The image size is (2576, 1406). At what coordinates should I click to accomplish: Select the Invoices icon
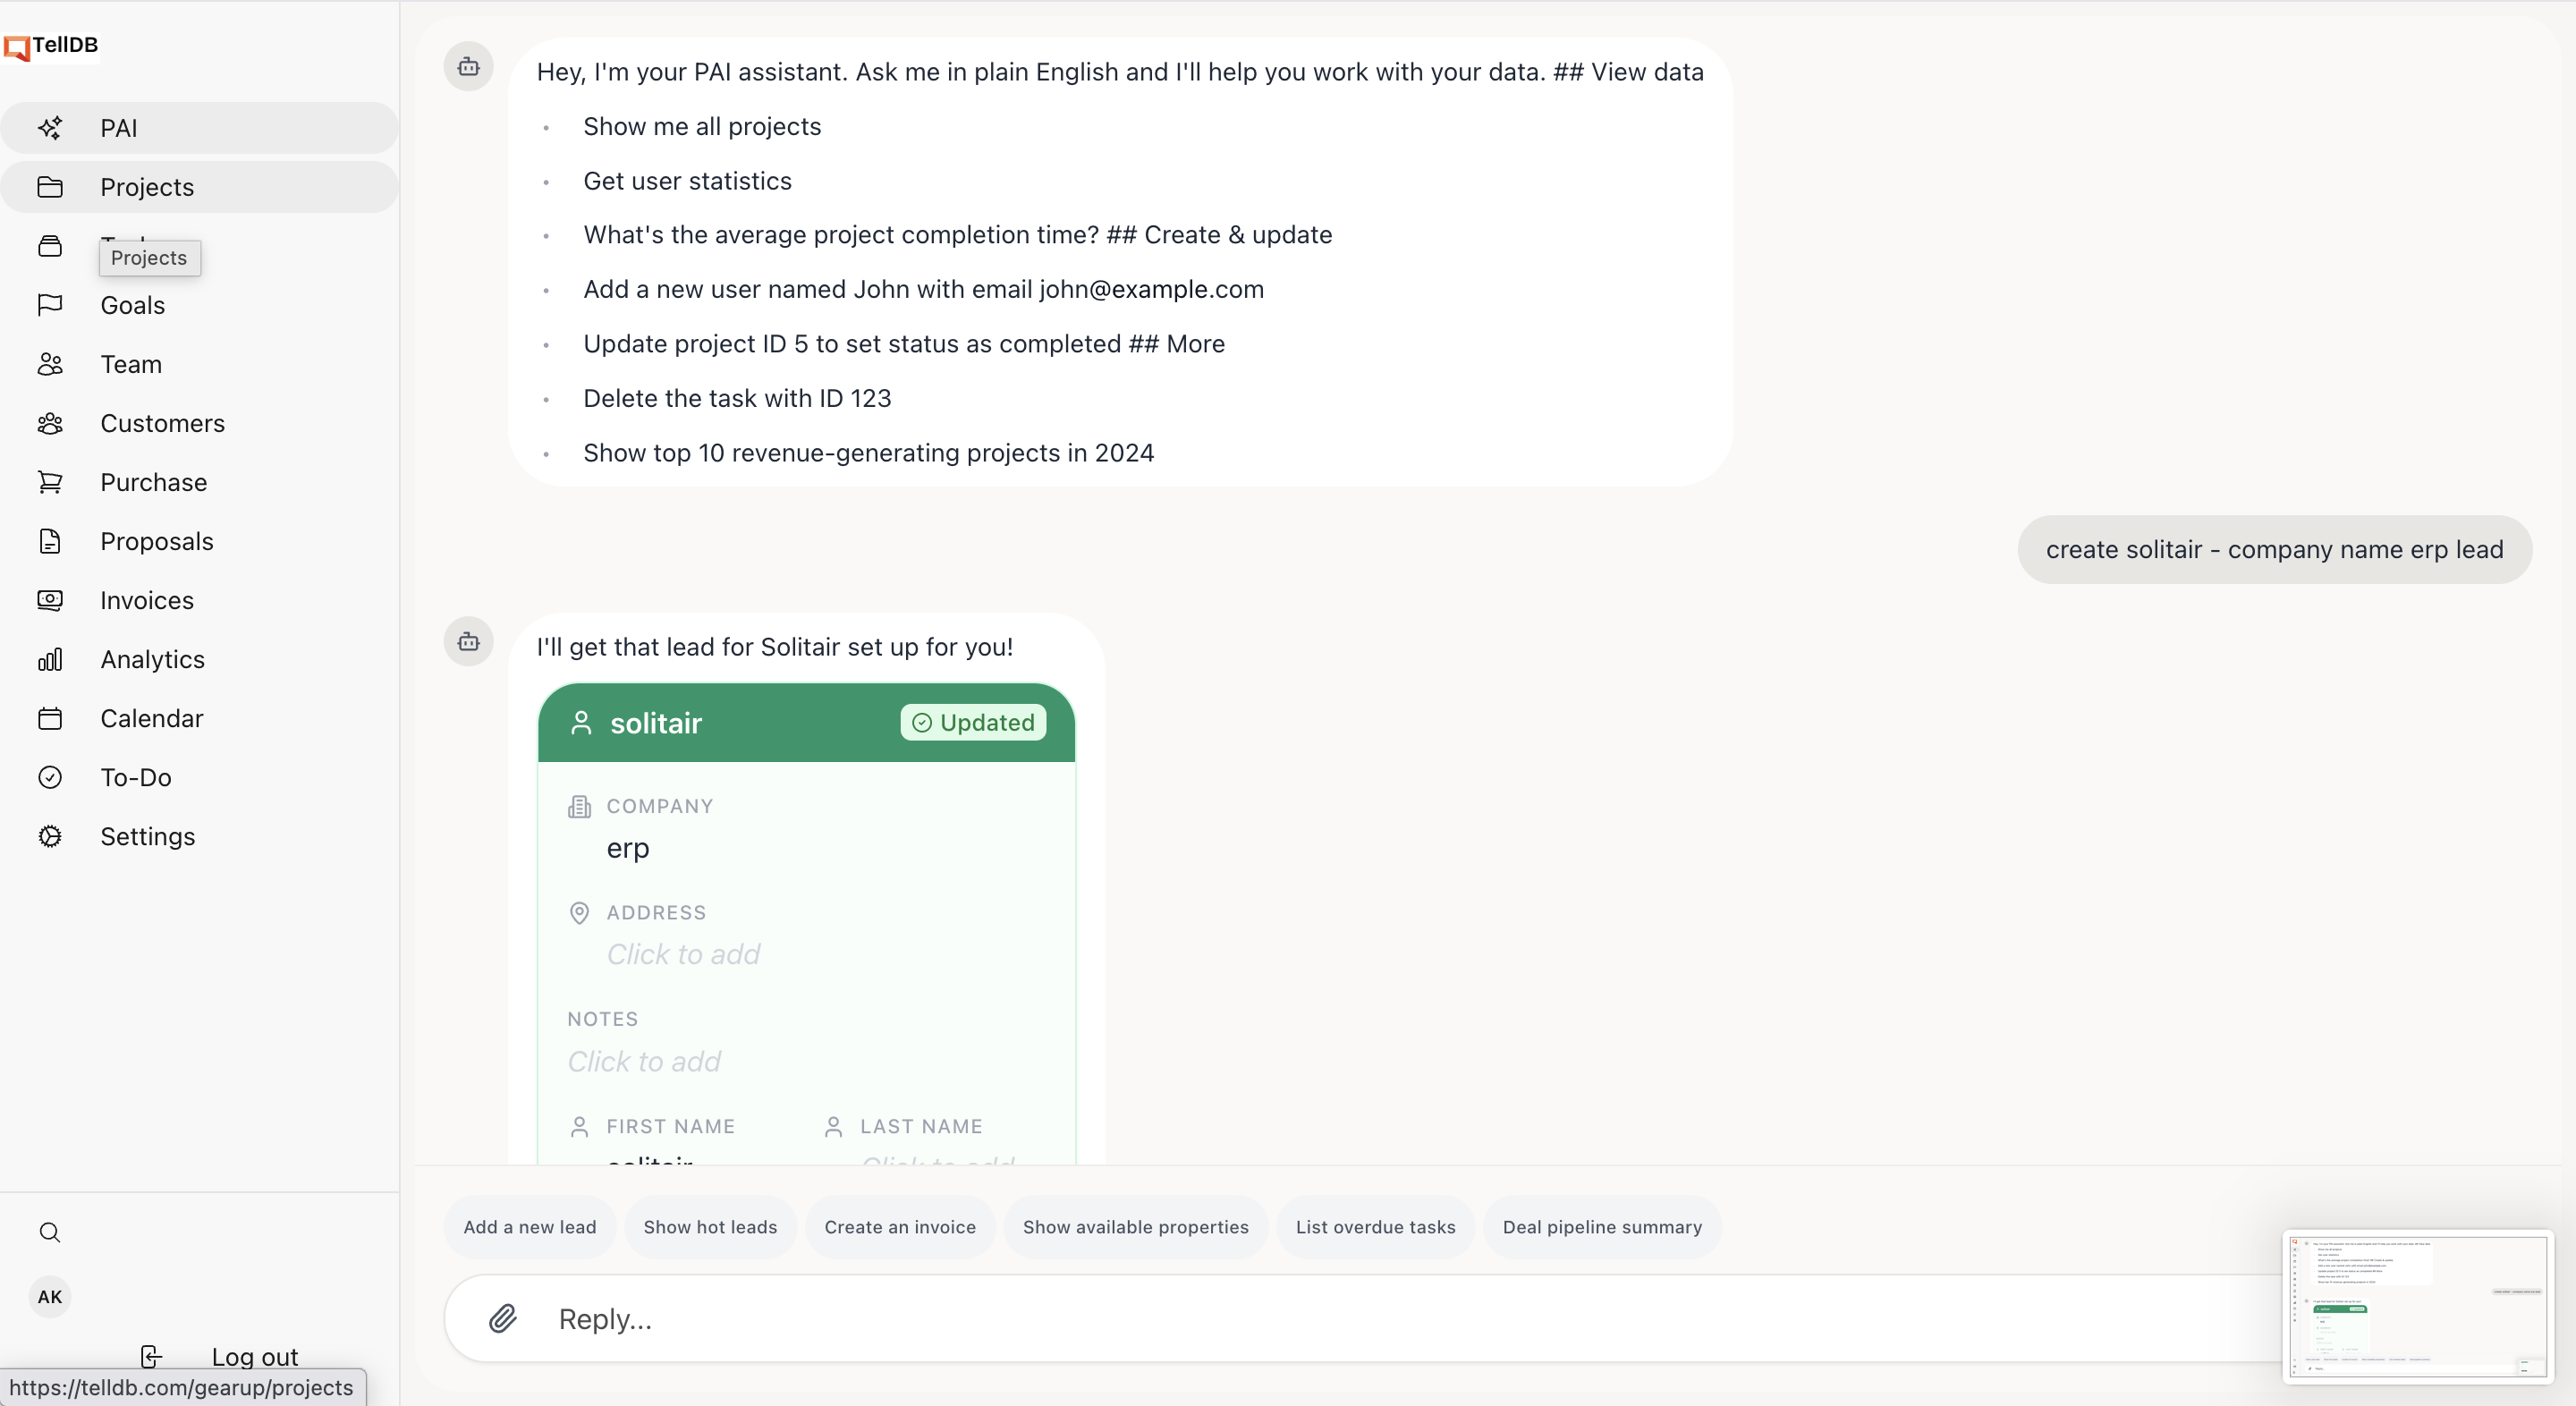coord(50,600)
